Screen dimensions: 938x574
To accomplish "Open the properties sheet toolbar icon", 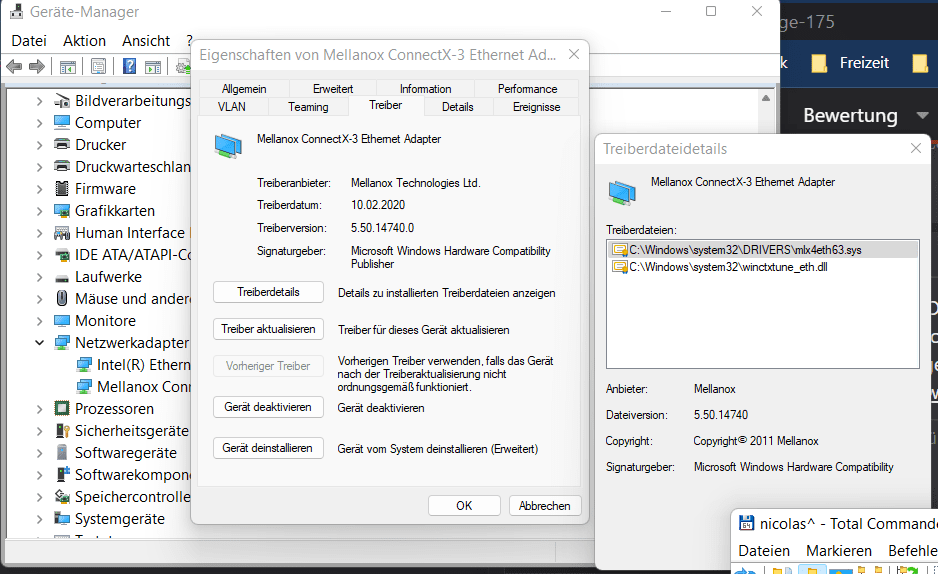I will pyautogui.click(x=99, y=66).
